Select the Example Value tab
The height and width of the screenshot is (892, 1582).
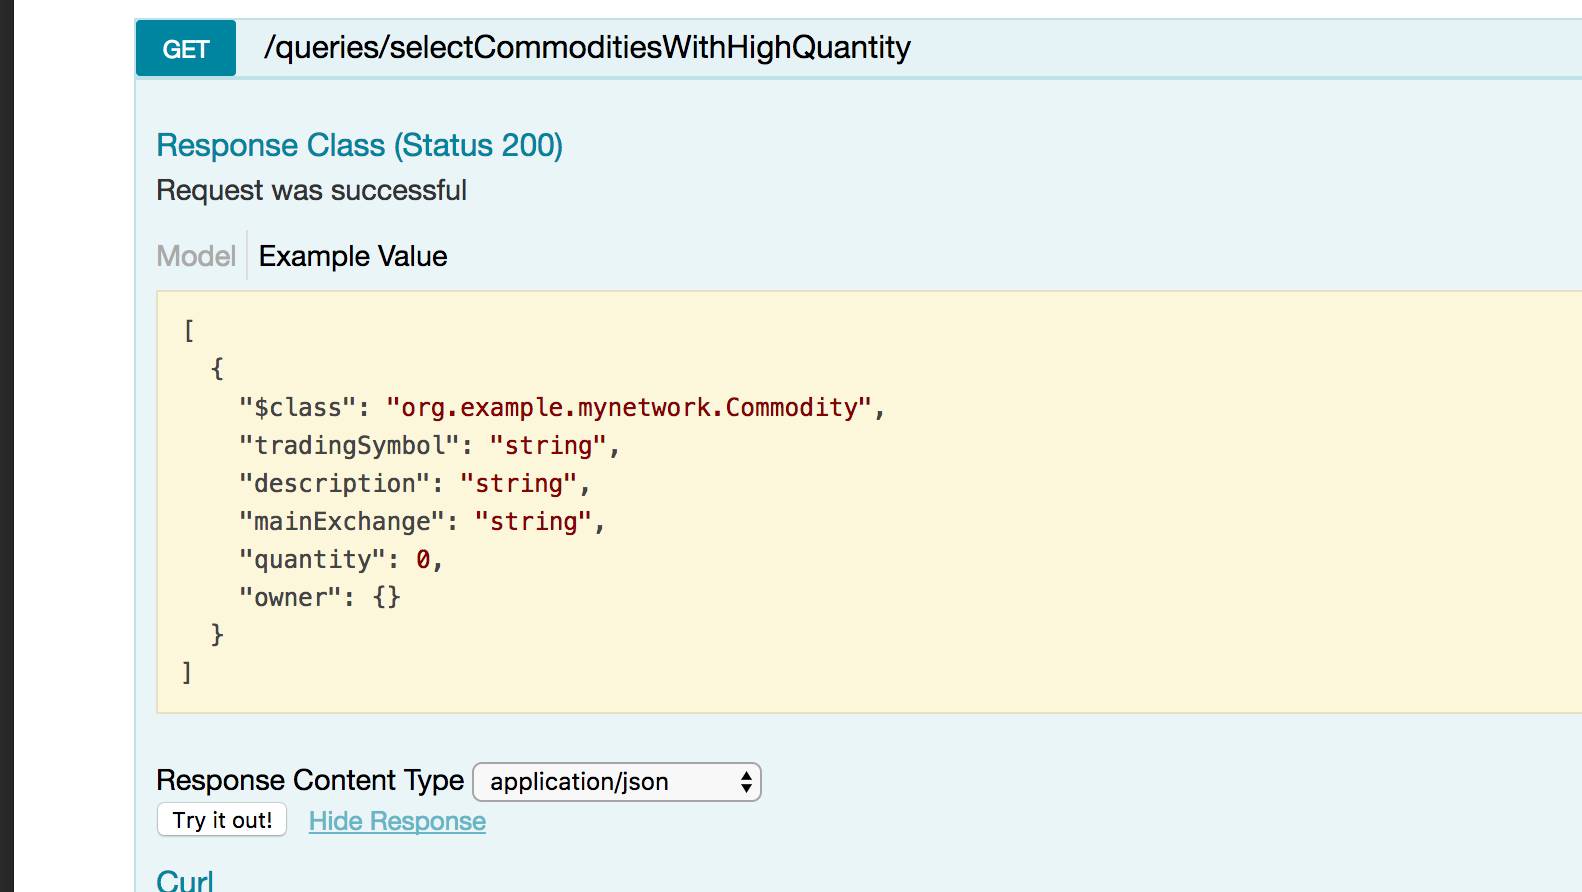353,256
